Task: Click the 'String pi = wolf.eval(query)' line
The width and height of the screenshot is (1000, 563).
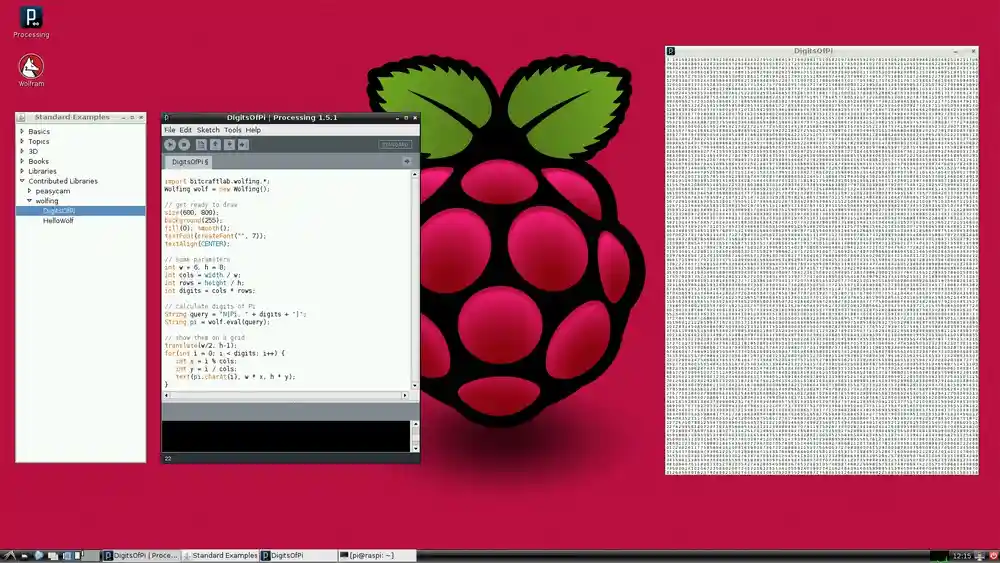Action: pos(217,322)
